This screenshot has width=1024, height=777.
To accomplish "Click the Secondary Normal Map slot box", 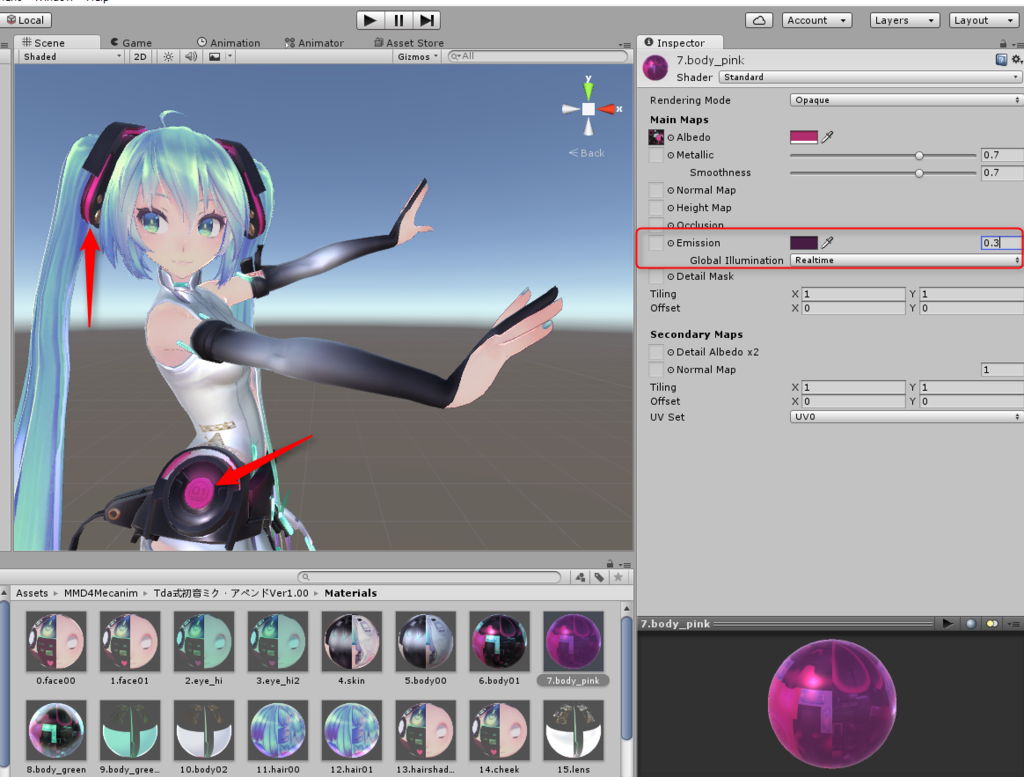I will coord(656,370).
